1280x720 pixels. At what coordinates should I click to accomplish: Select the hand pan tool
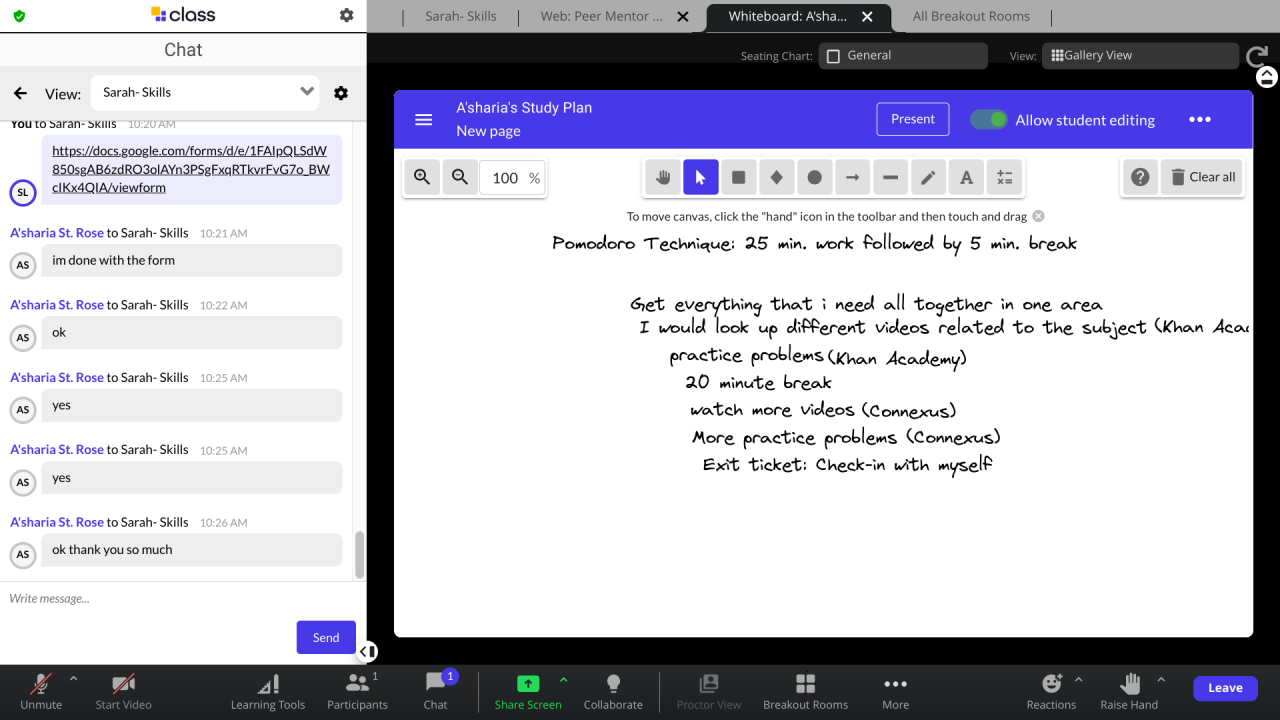pyautogui.click(x=662, y=177)
